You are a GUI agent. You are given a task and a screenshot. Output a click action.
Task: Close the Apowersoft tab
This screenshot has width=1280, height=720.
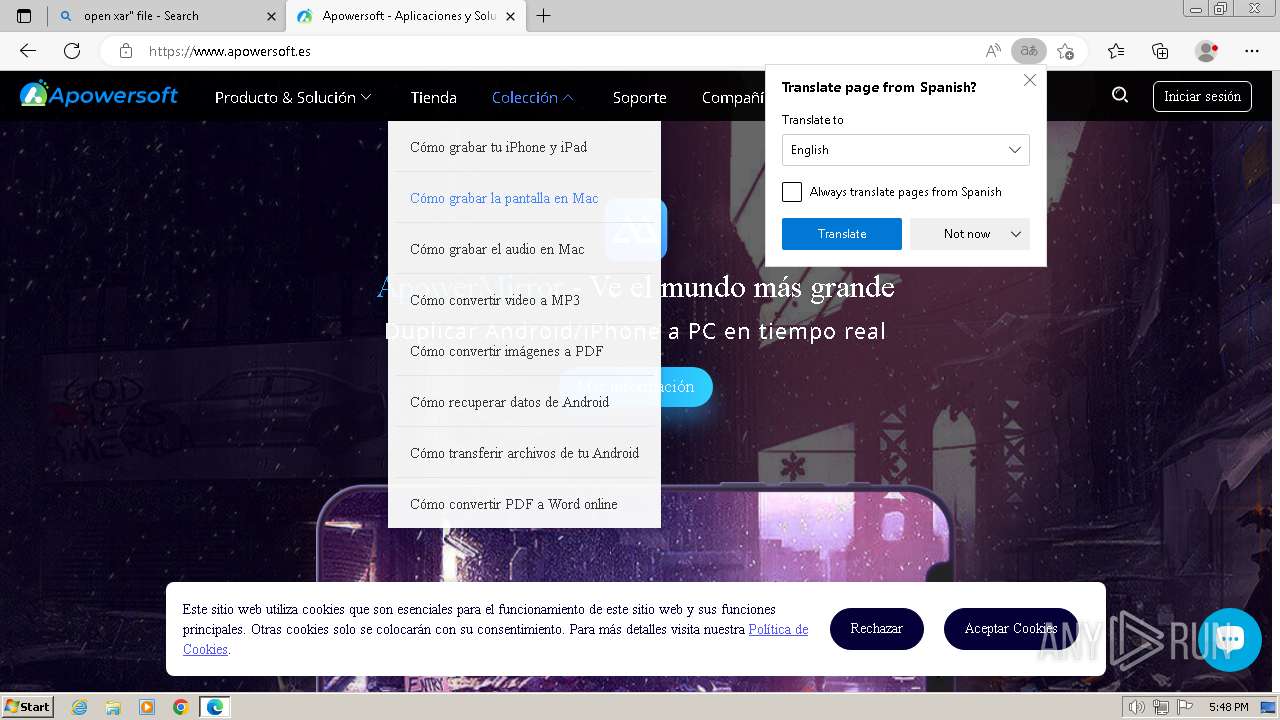511,16
